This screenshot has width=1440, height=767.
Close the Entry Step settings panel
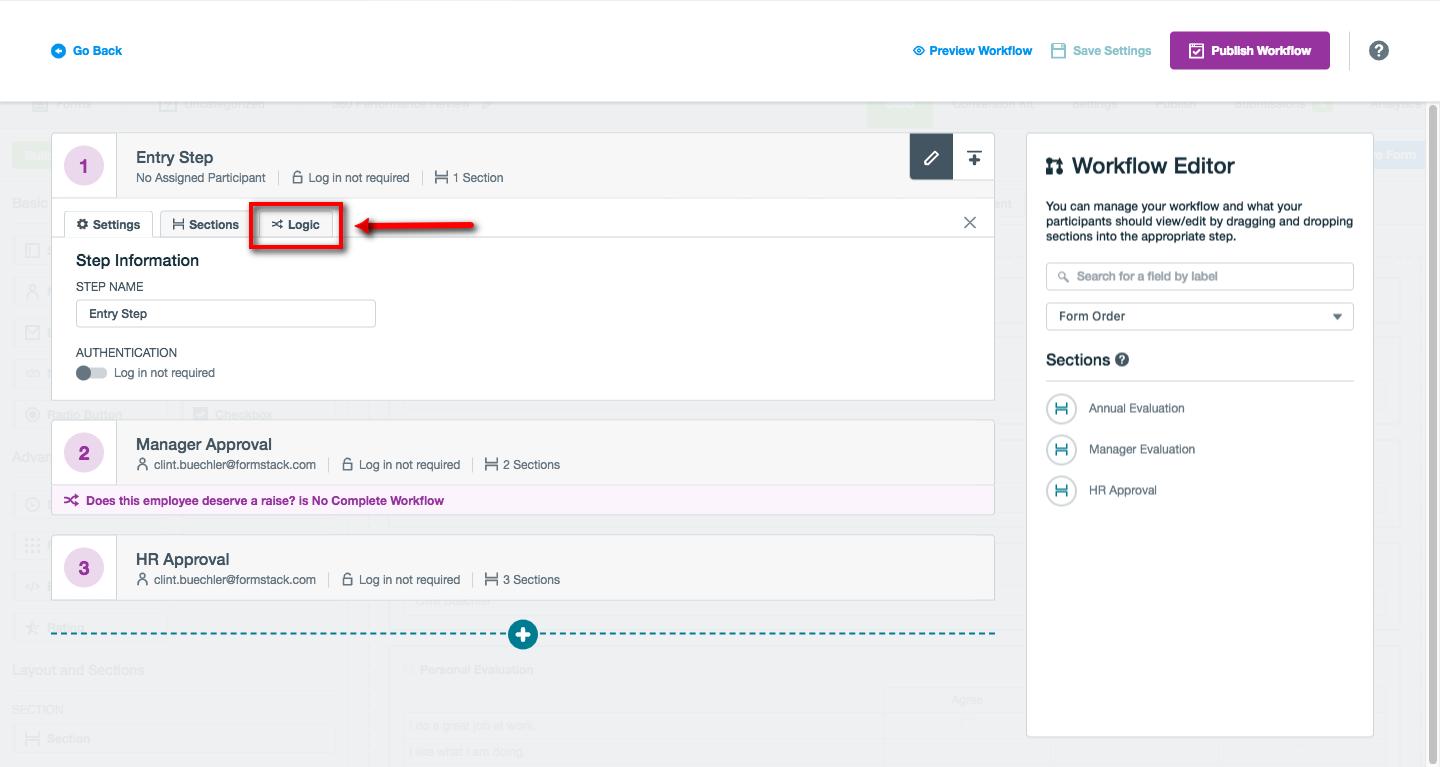coord(969,223)
